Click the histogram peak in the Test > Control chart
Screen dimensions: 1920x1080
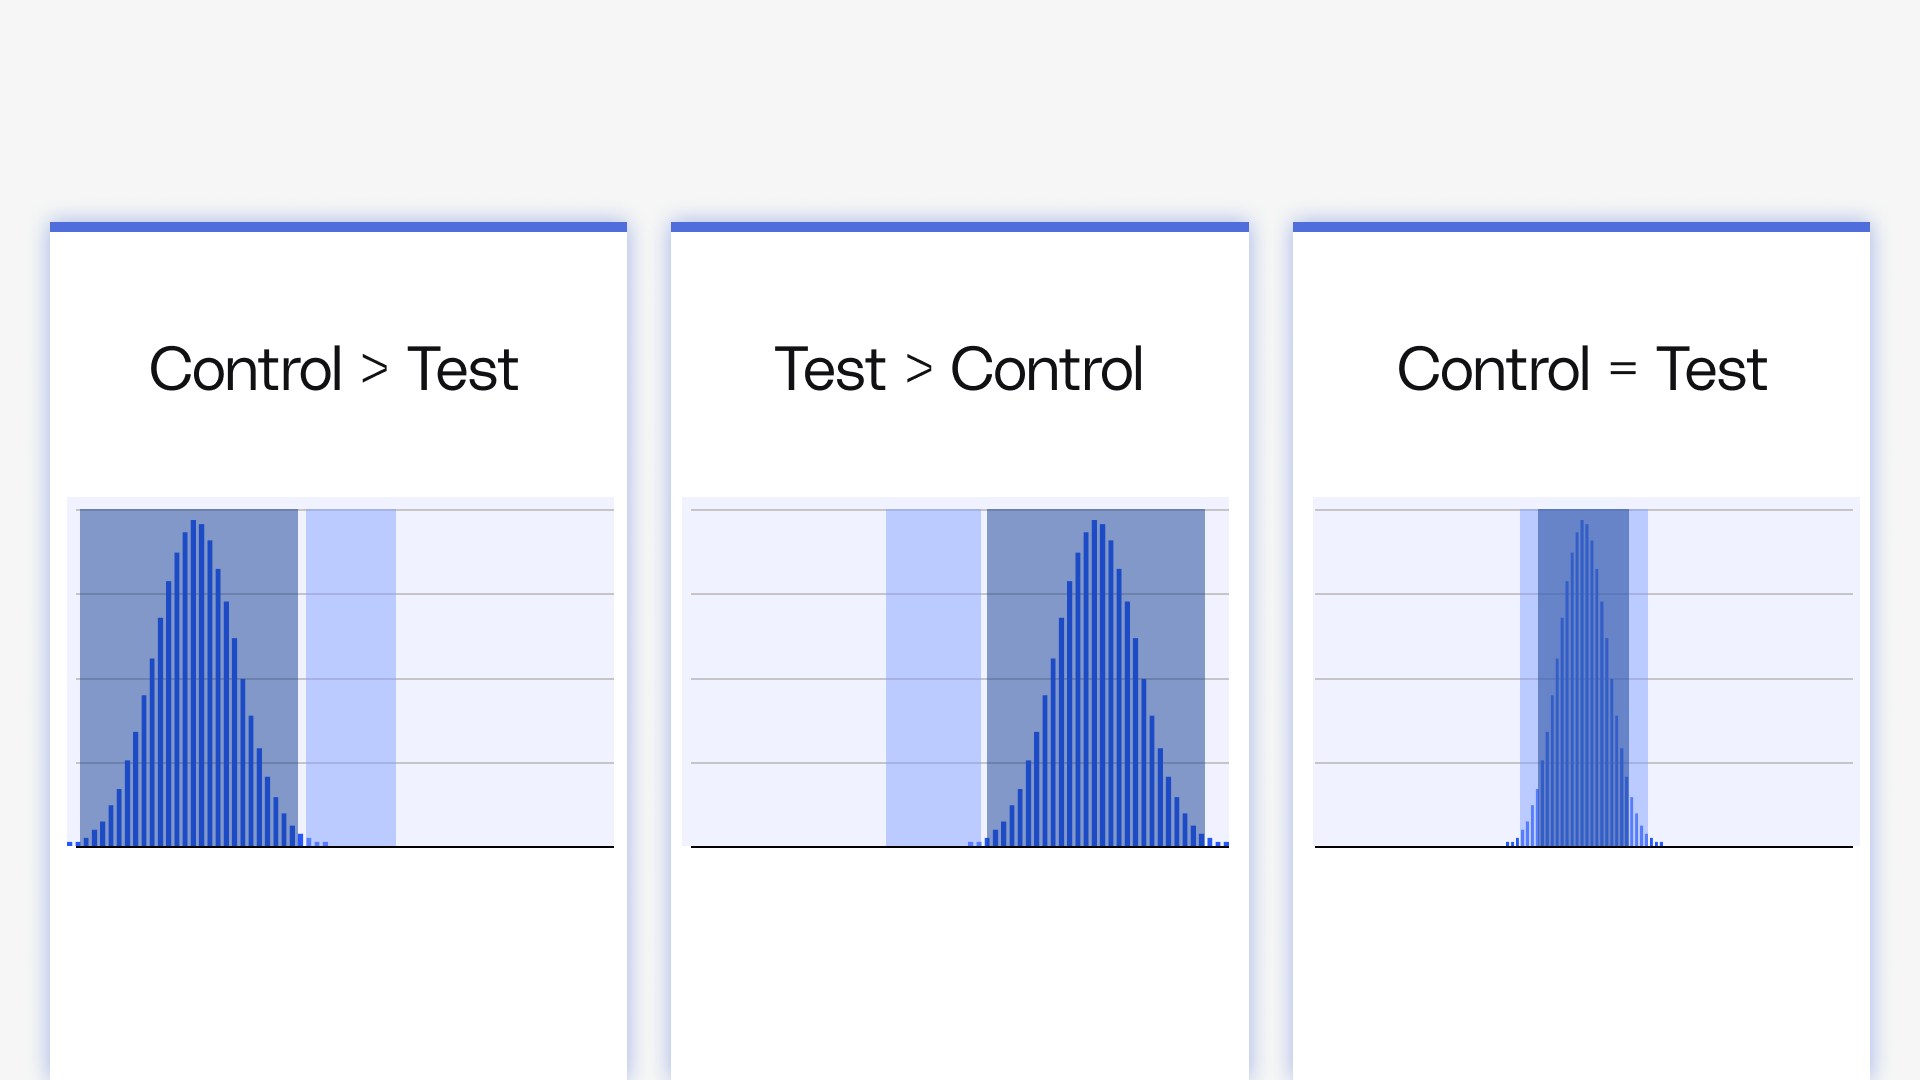[x=1095, y=524]
